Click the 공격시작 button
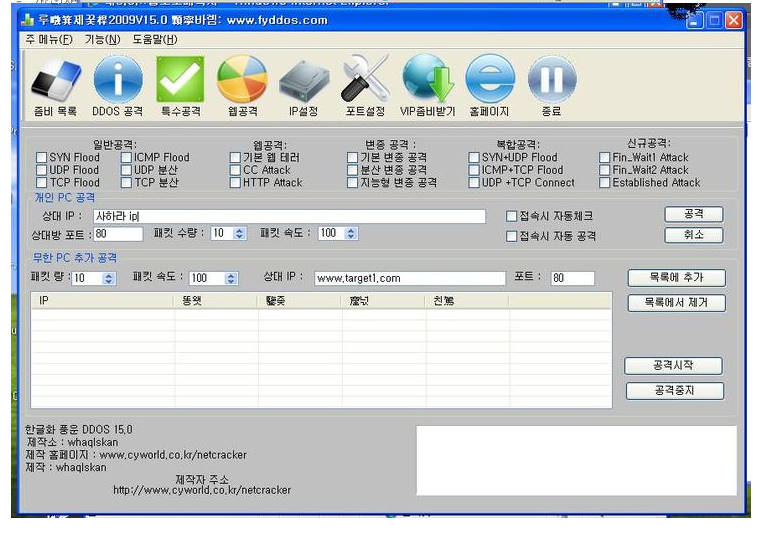 (x=673, y=366)
